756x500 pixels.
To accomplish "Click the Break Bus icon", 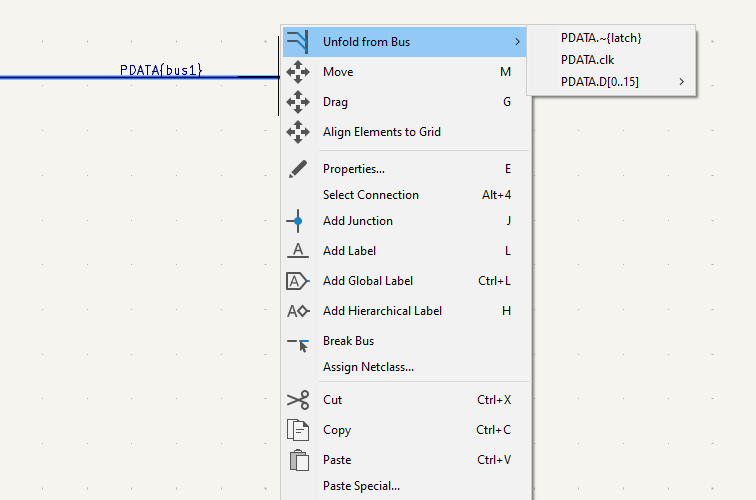I will (298, 343).
